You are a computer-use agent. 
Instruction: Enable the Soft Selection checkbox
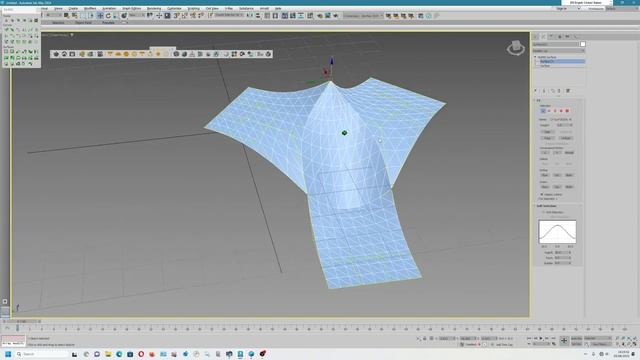point(544,212)
